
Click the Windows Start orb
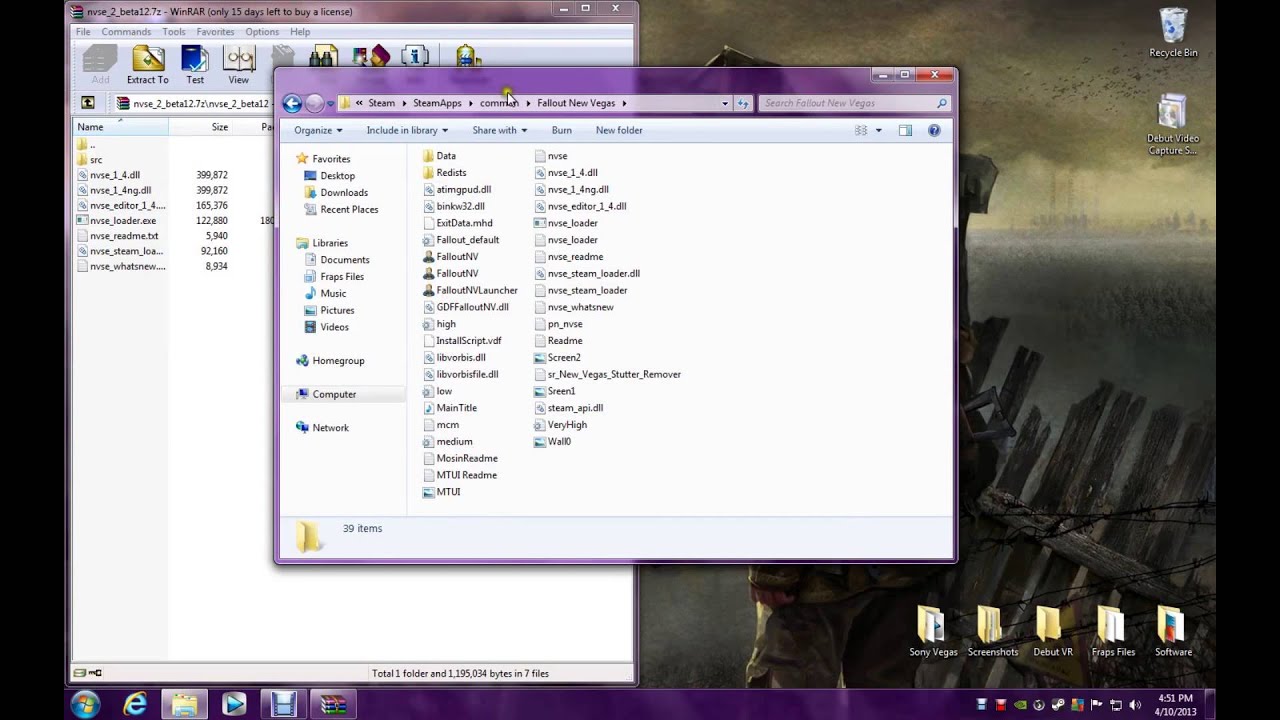85,704
